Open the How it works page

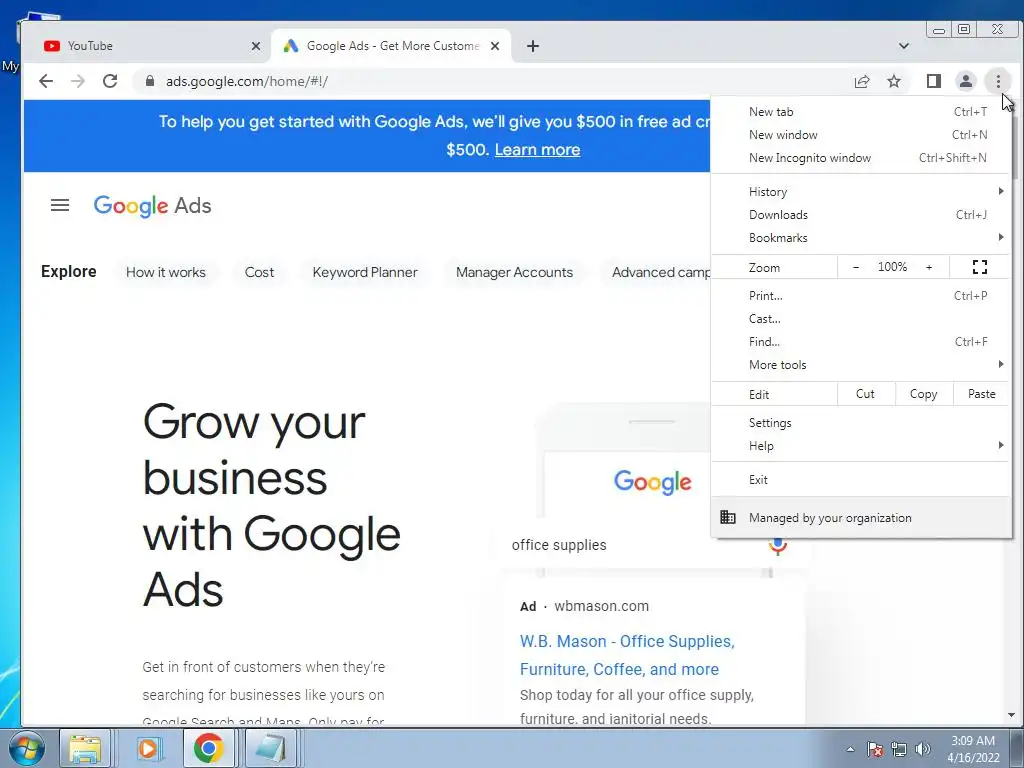(166, 272)
